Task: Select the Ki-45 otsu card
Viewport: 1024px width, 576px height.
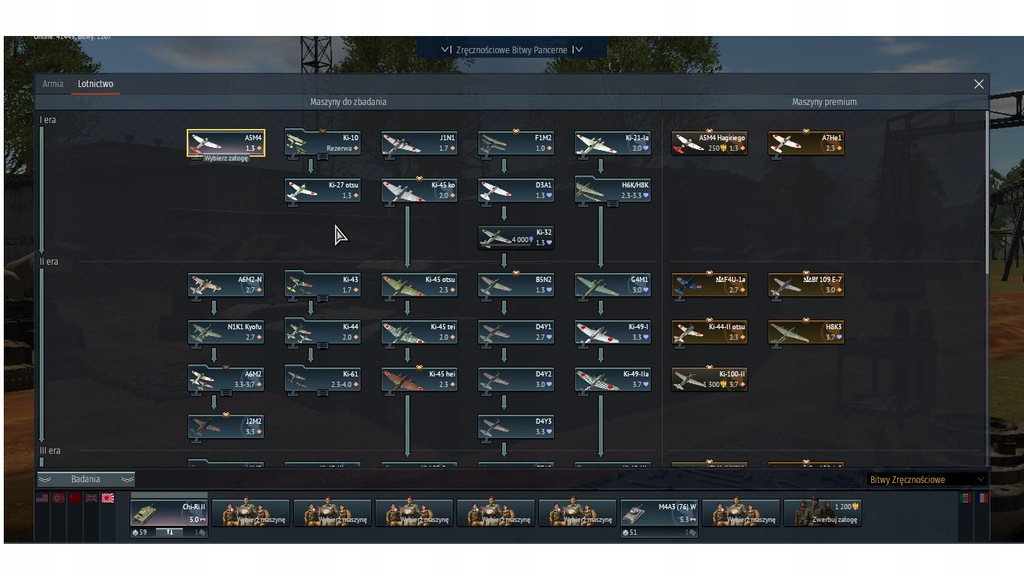Action: click(x=419, y=285)
